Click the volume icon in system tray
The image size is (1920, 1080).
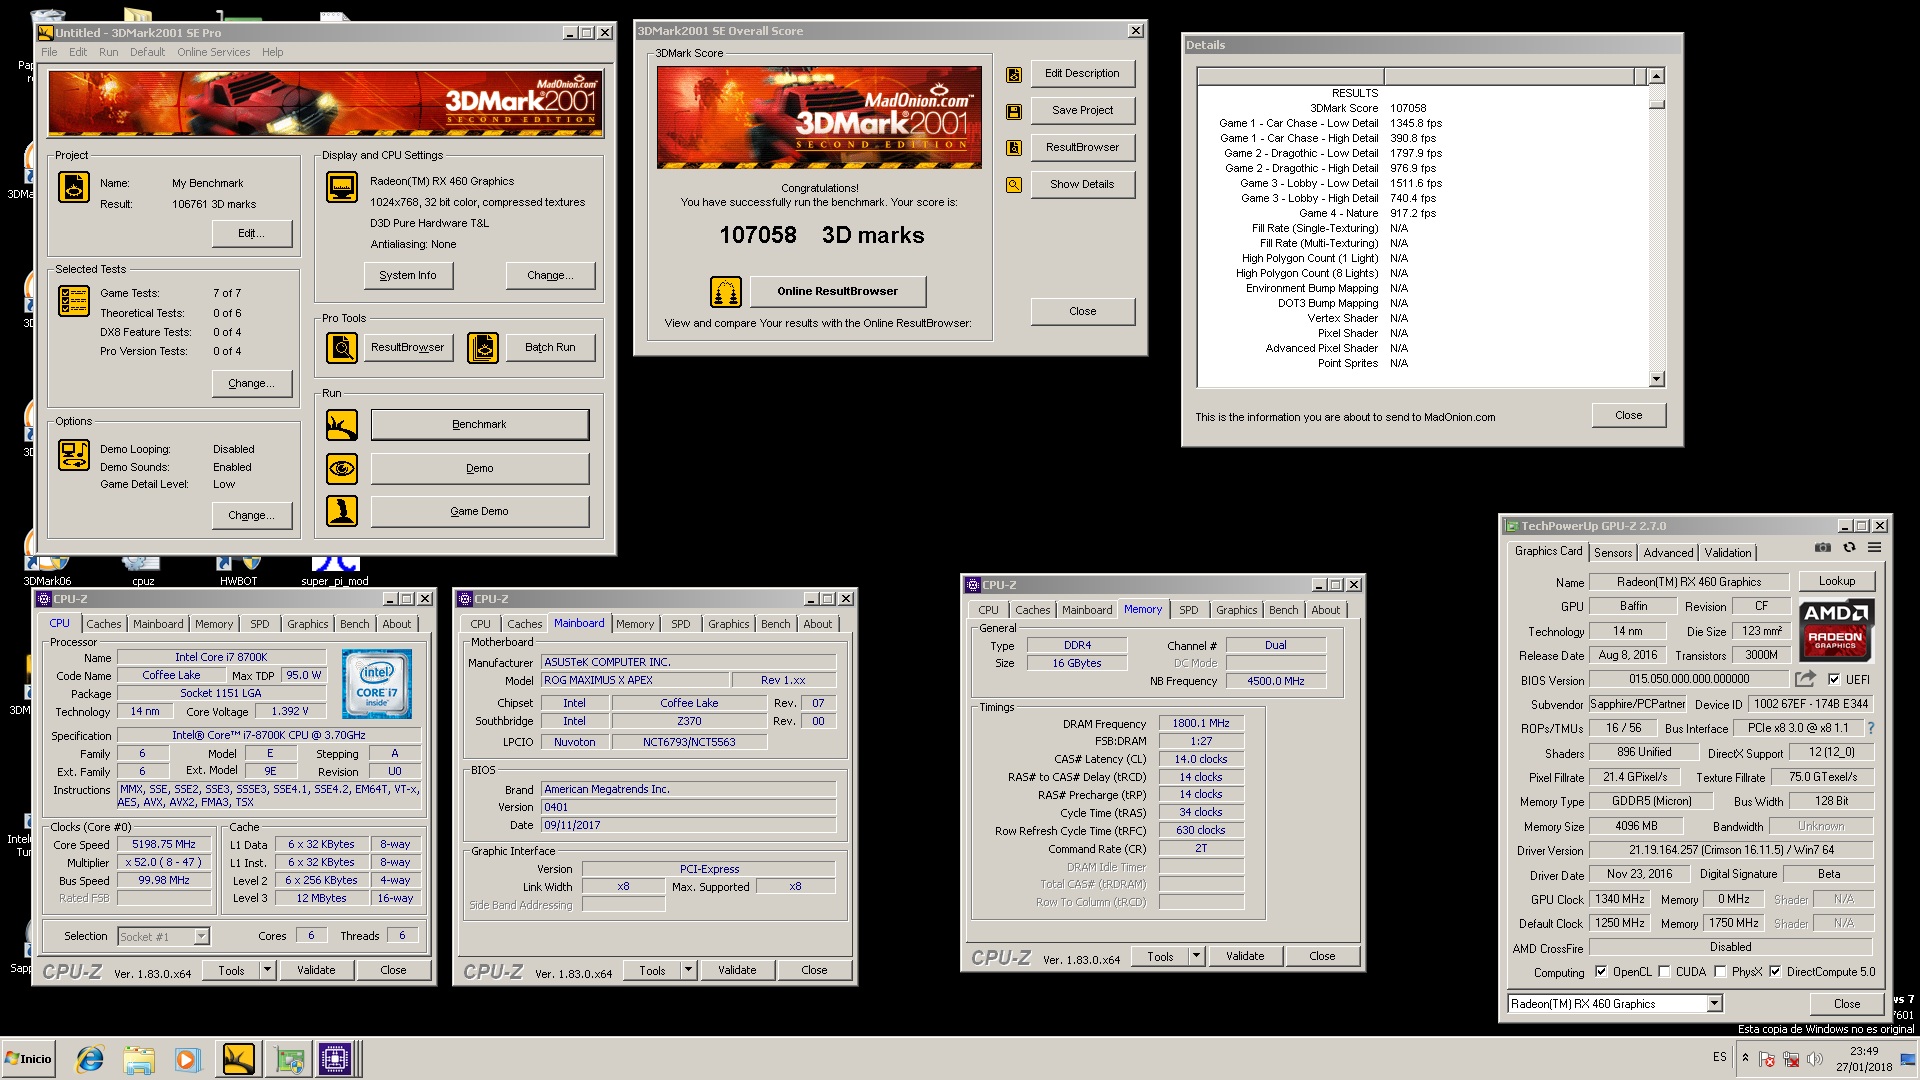pyautogui.click(x=1816, y=1059)
